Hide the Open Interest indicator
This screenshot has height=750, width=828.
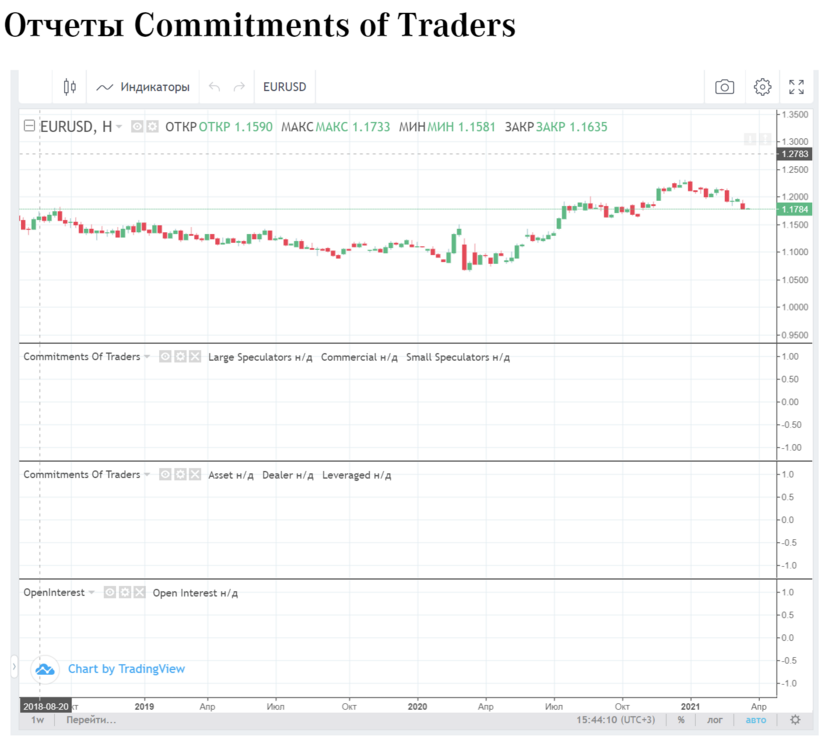point(109,592)
